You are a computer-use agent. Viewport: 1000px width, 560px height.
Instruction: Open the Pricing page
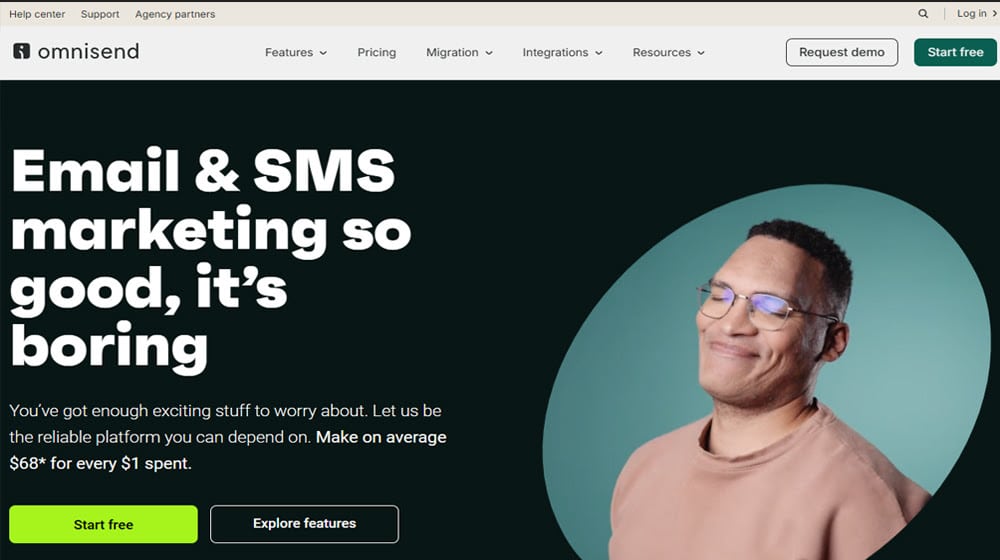(376, 52)
